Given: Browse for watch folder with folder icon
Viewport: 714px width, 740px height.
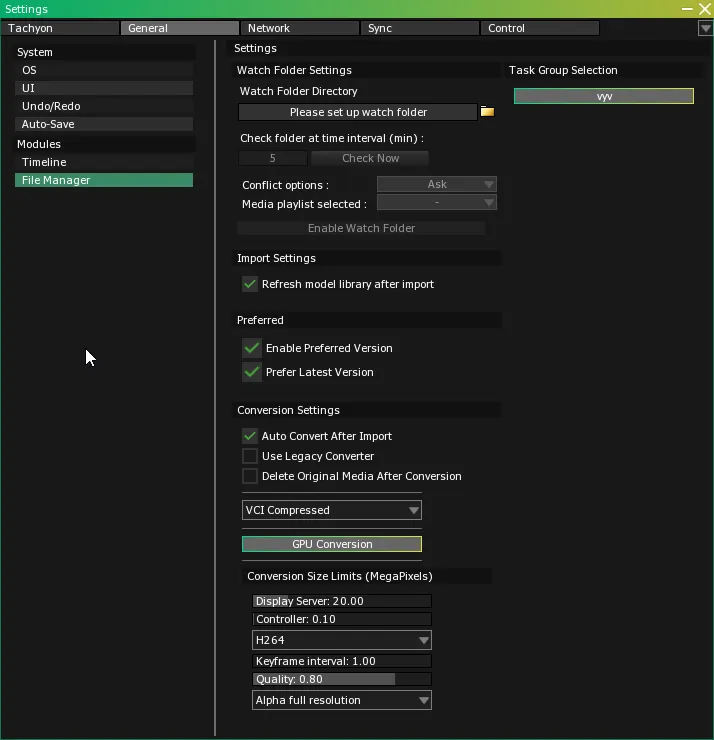Looking at the screenshot, I should click(x=487, y=112).
